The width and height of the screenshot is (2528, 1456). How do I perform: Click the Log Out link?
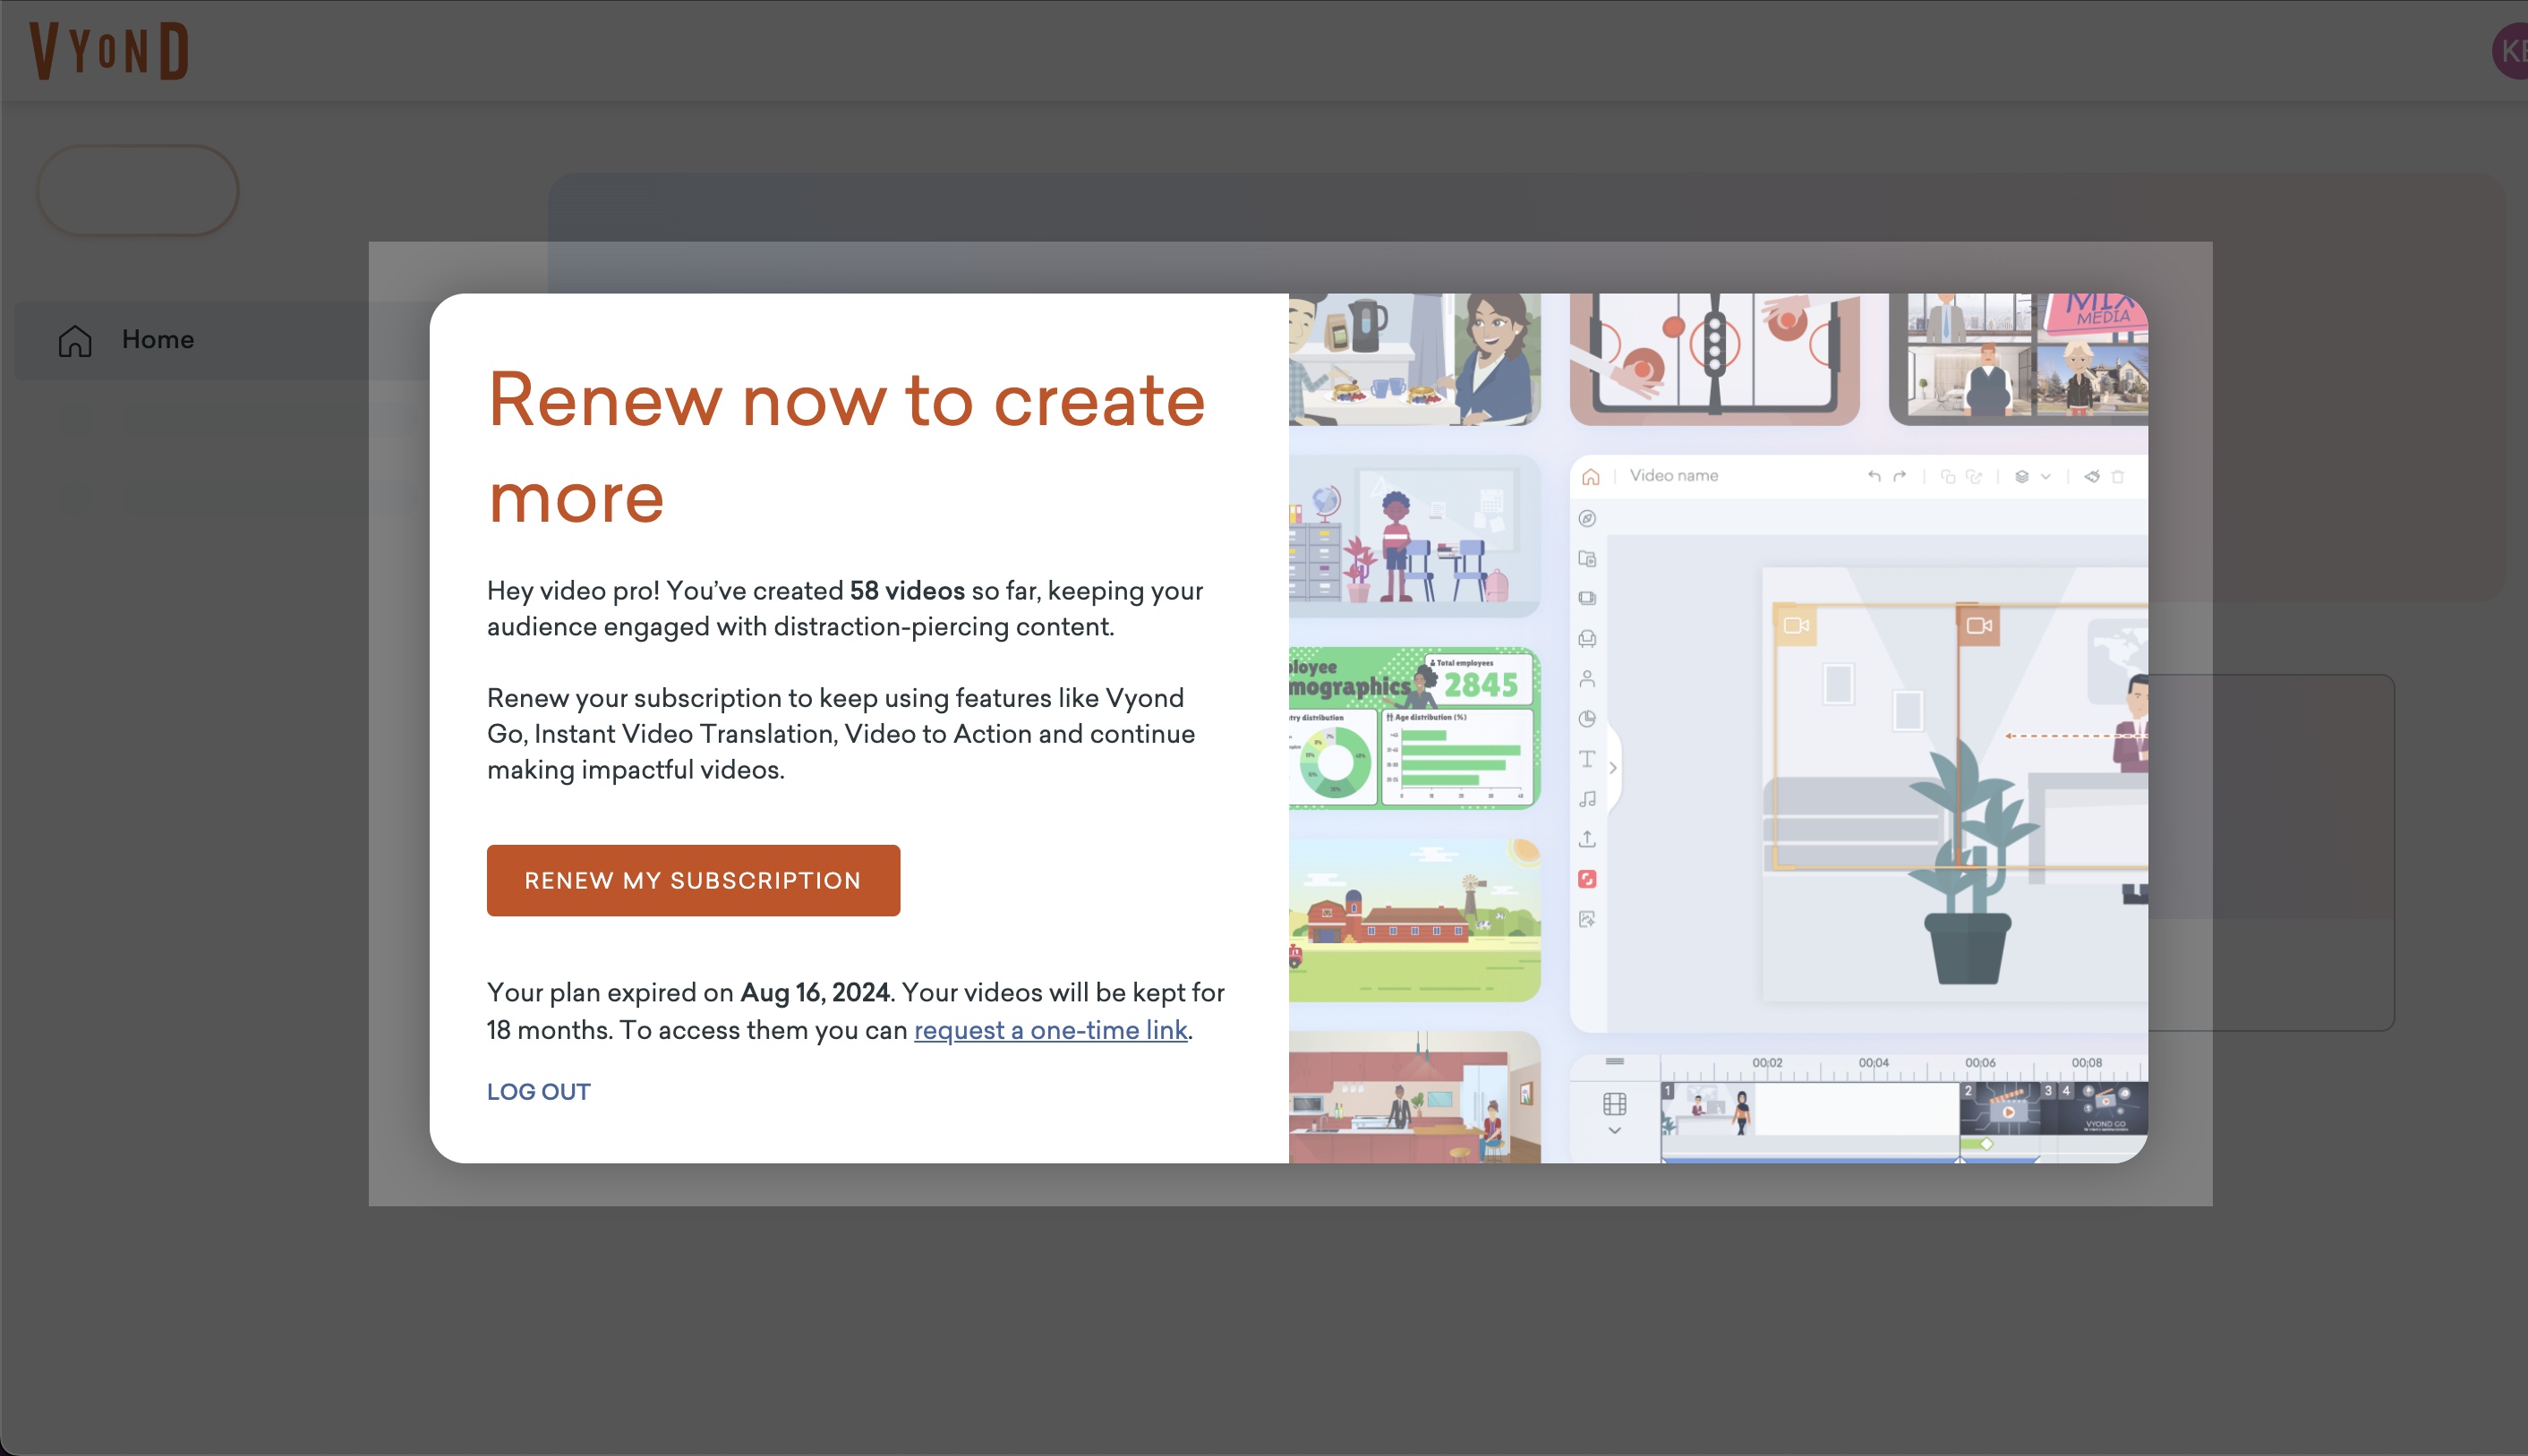(539, 1092)
